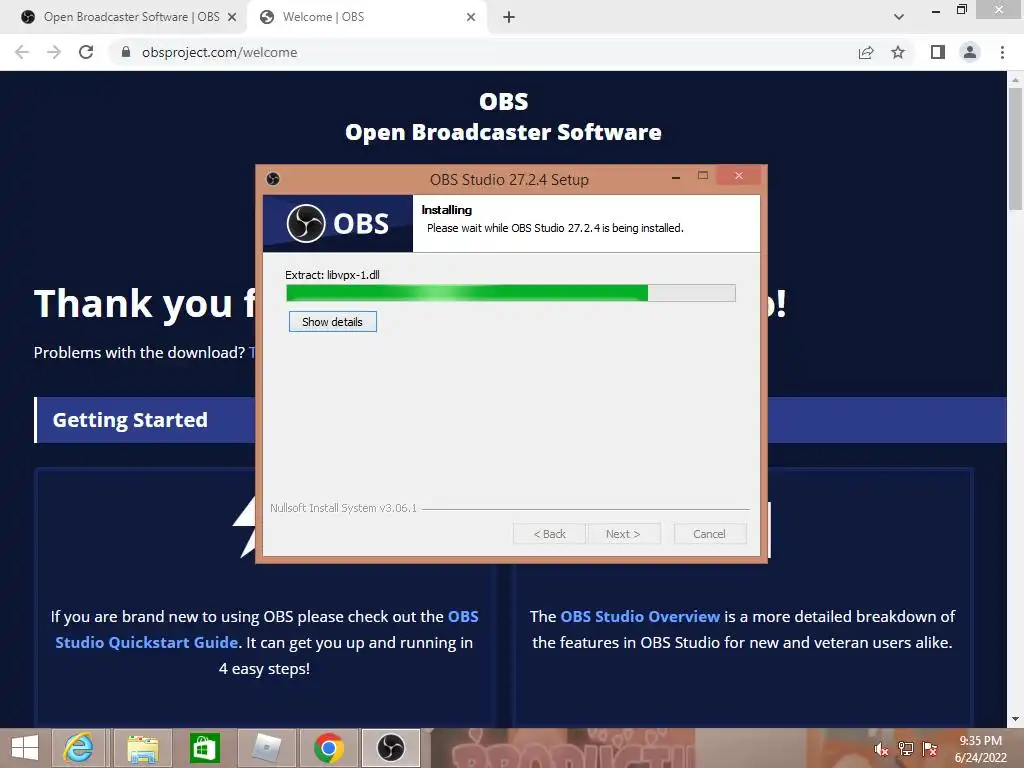Close the Open Broadcaster Software browser tab
Screen dimensions: 1024x768
(232, 17)
